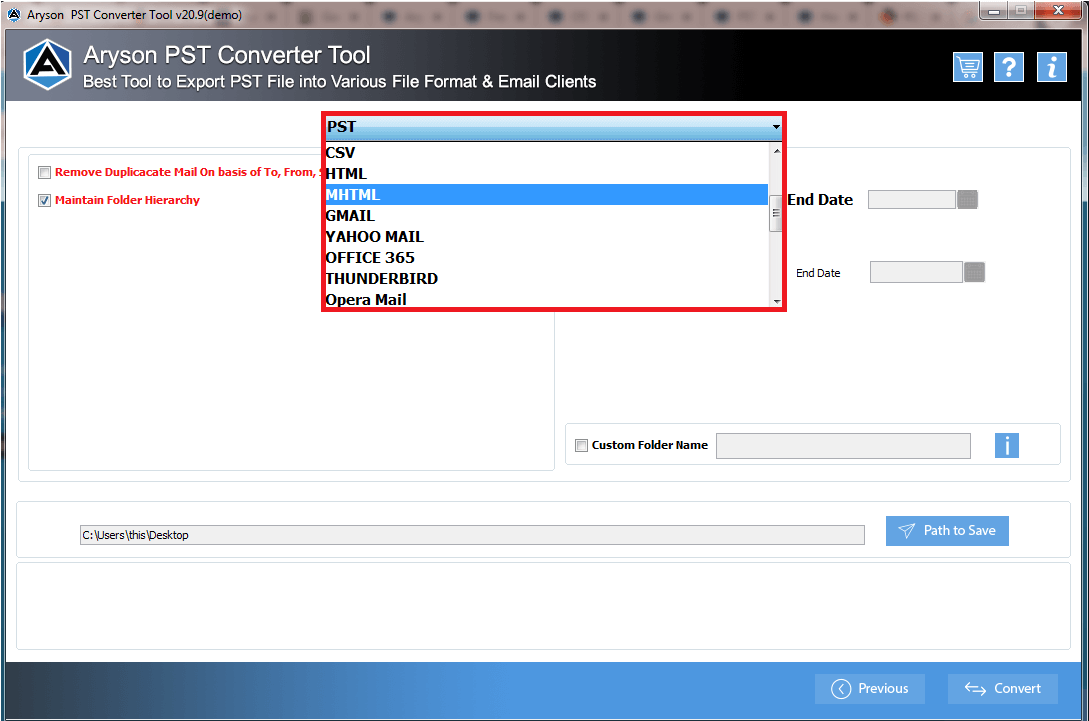Enable Remove Duplicate Mail checkbox
Image resolution: width=1089 pixels, height=721 pixels.
pyautogui.click(x=44, y=172)
